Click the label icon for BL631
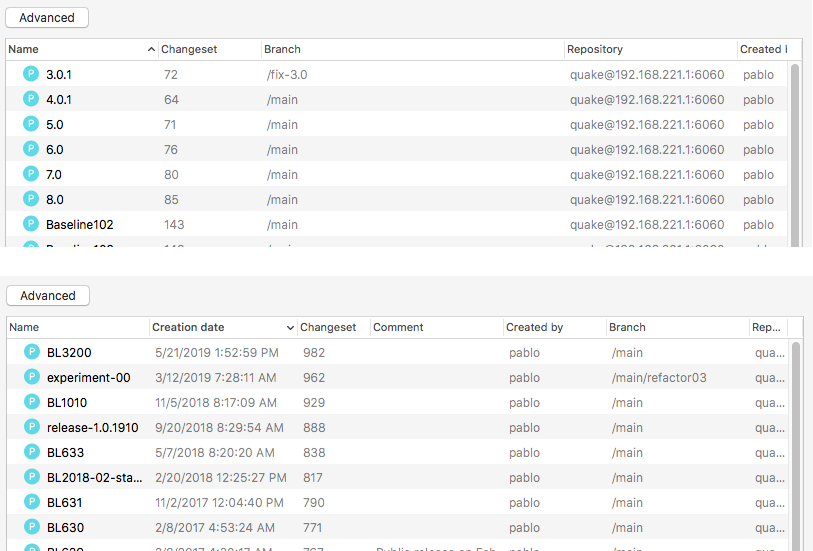 point(32,502)
